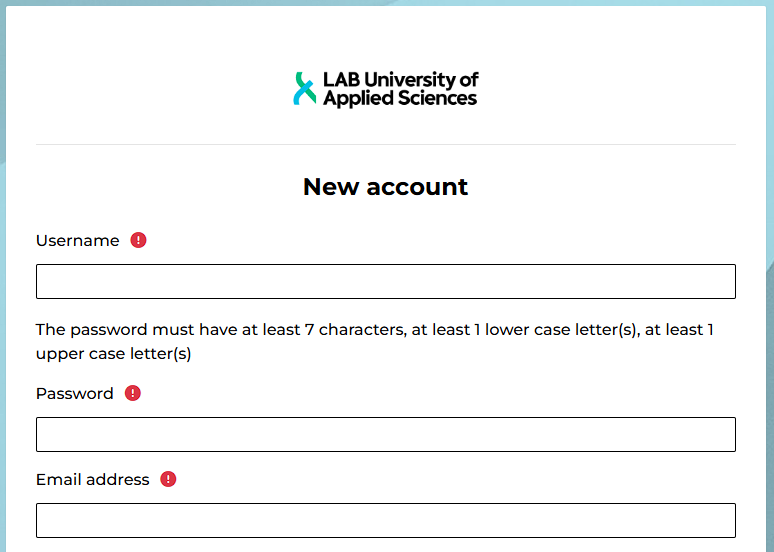This screenshot has height=552, width=774.
Task: Click the Email address field label
Action: click(x=92, y=480)
